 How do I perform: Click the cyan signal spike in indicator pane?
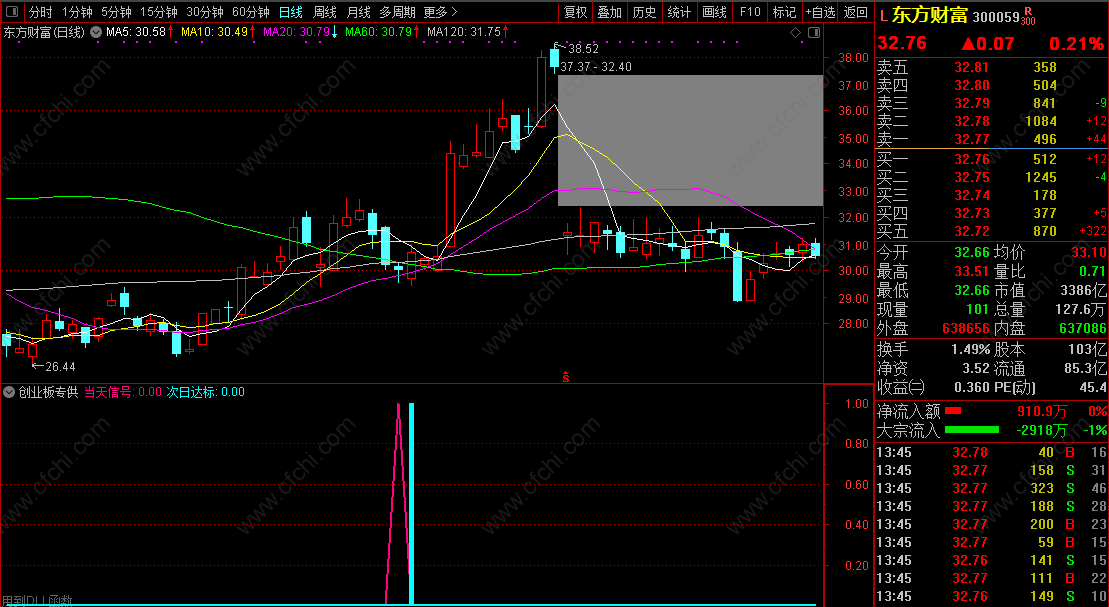point(411,504)
